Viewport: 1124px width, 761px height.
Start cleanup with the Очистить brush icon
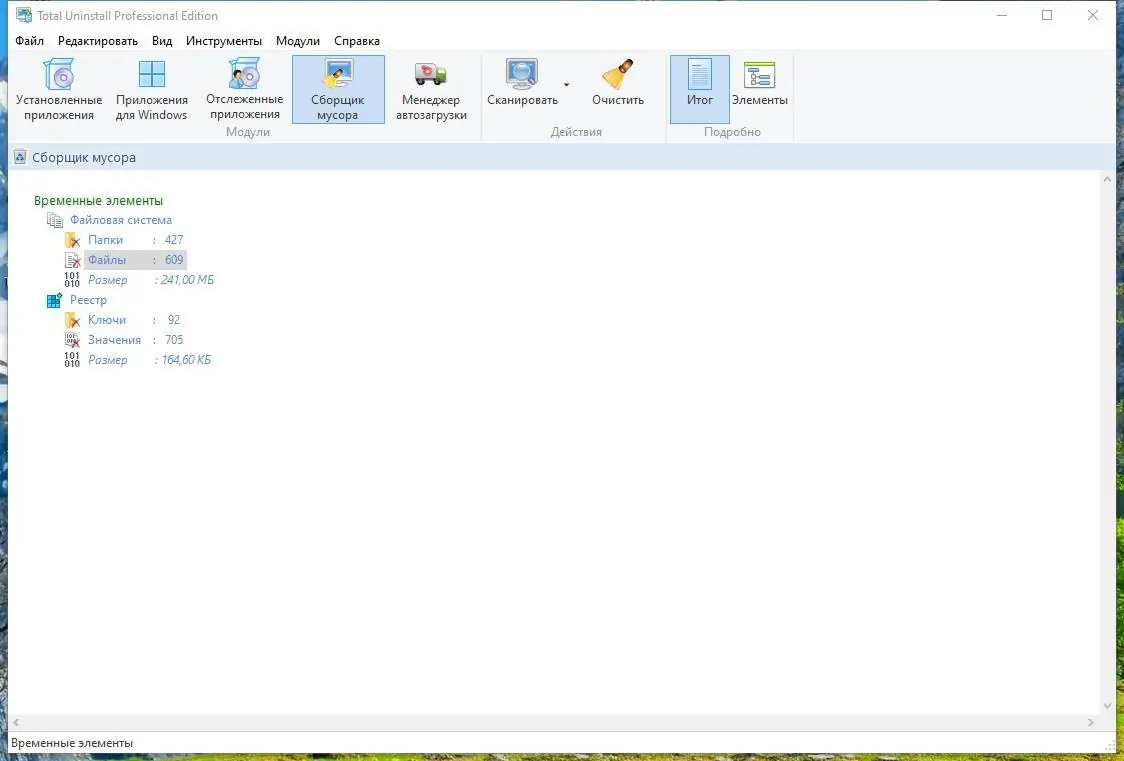[617, 75]
